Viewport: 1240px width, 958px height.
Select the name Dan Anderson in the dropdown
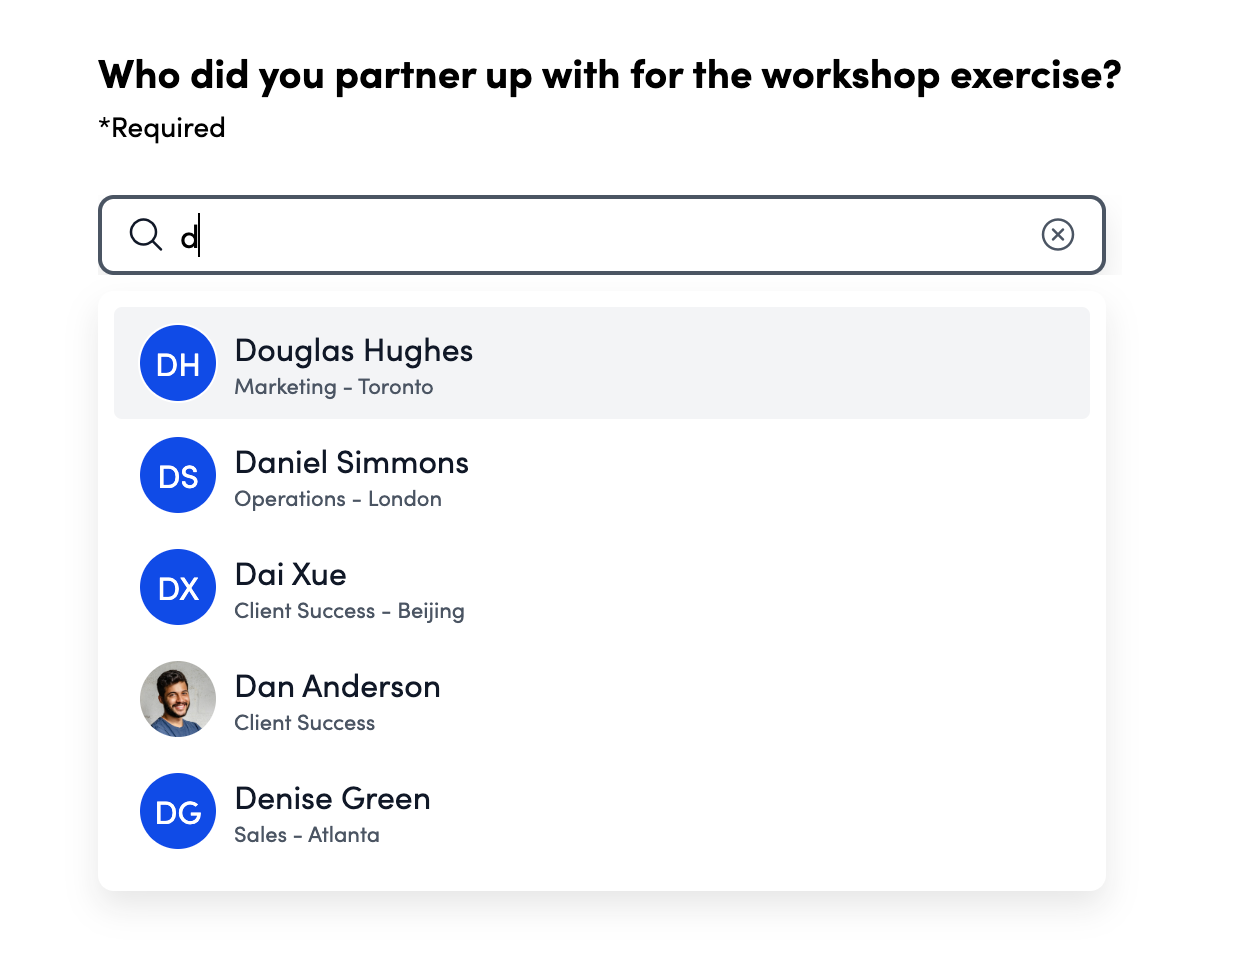pyautogui.click(x=337, y=687)
